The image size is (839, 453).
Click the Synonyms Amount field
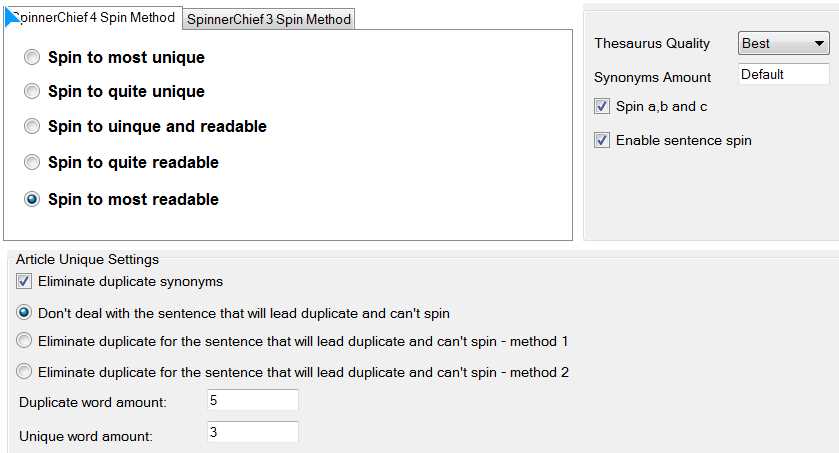pyautogui.click(x=783, y=75)
